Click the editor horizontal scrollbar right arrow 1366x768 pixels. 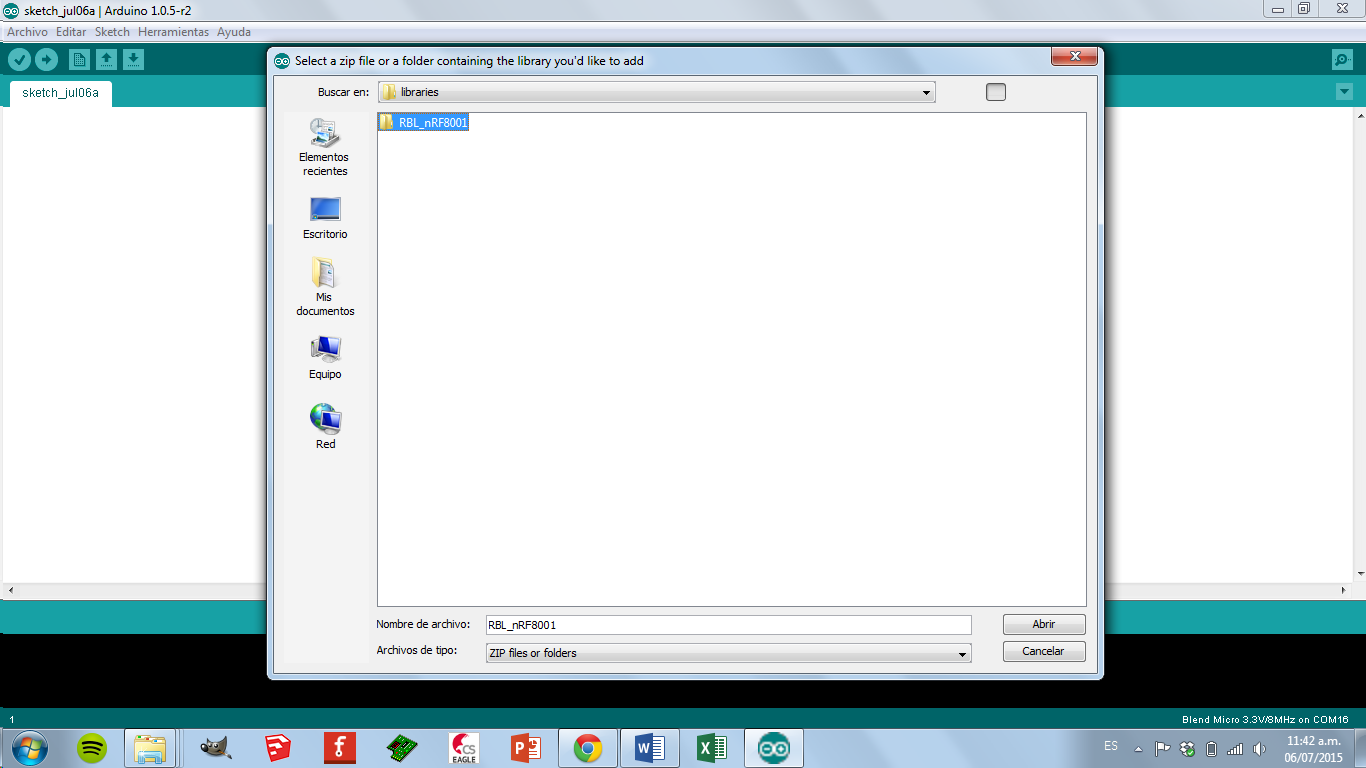pos(1346,591)
